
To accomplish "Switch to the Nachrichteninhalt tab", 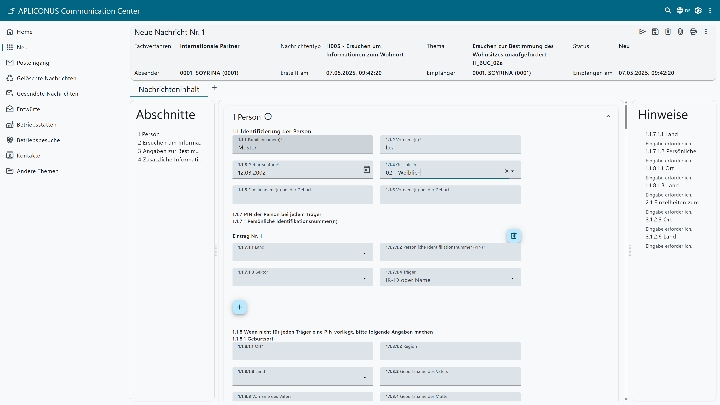I will (x=169, y=90).
